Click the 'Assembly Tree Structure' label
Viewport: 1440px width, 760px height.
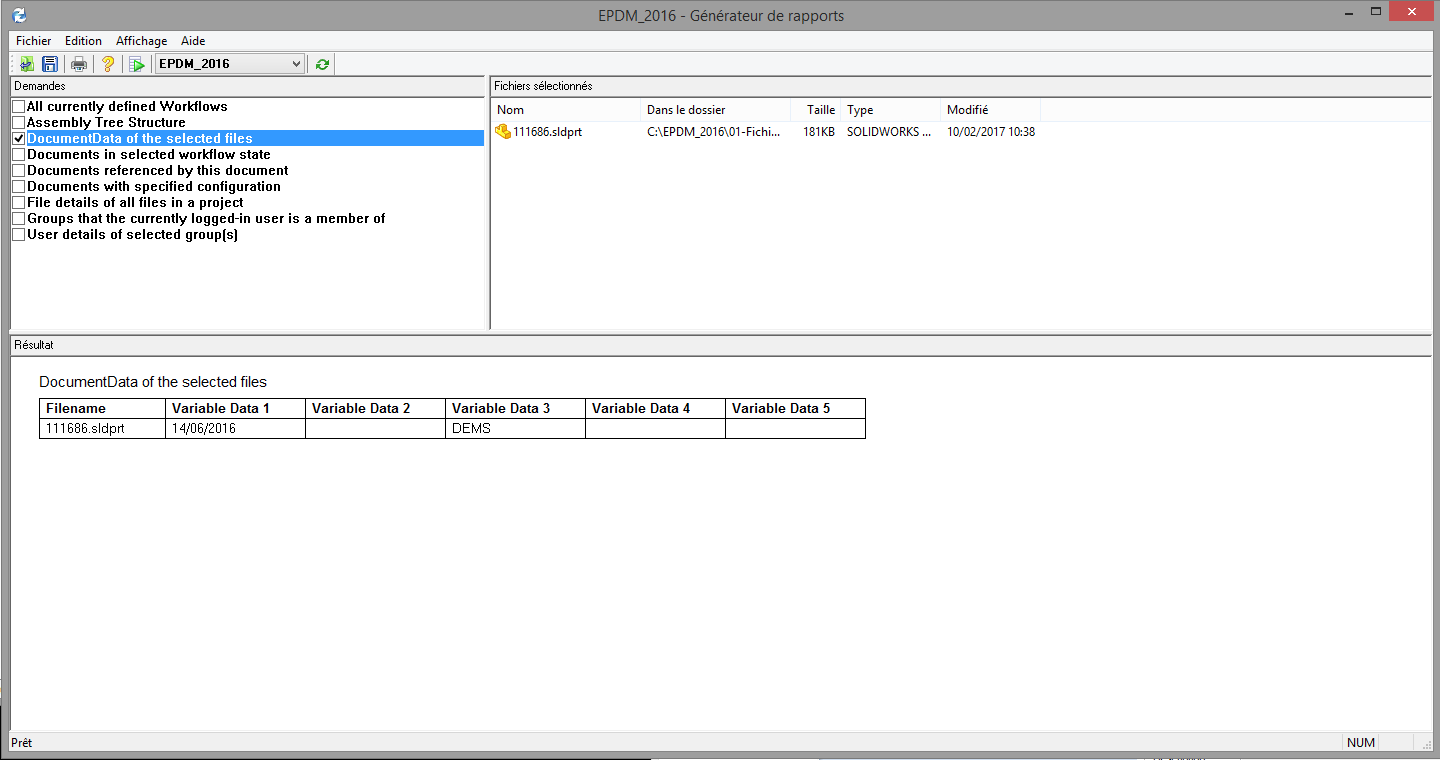click(106, 123)
